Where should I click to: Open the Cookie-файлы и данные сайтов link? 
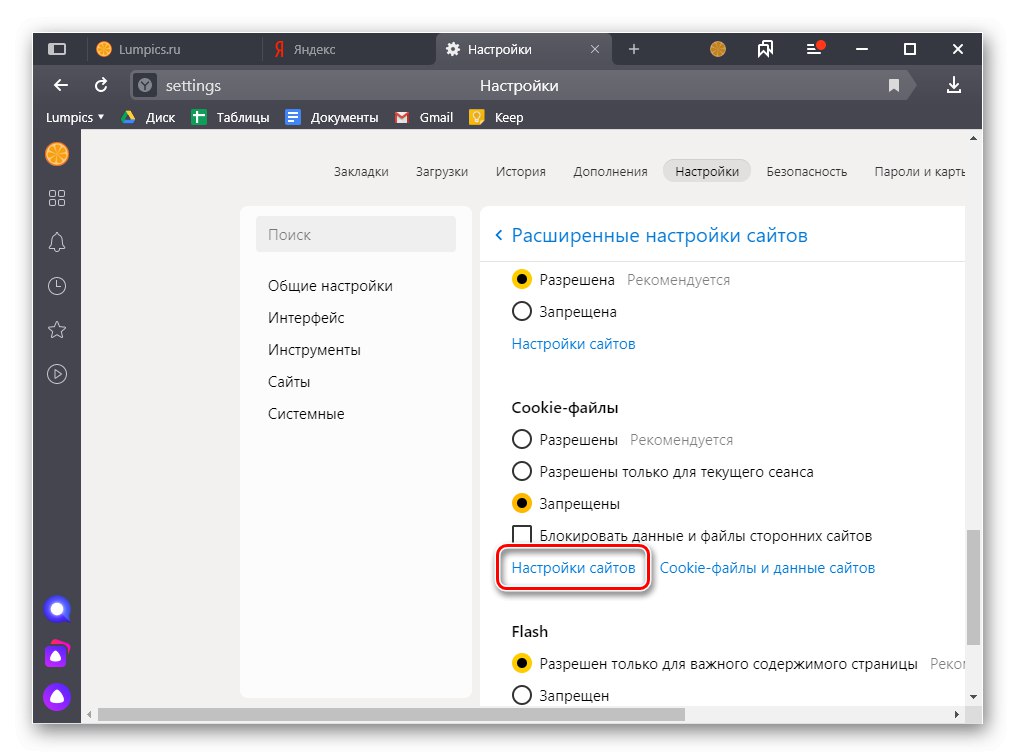766,567
